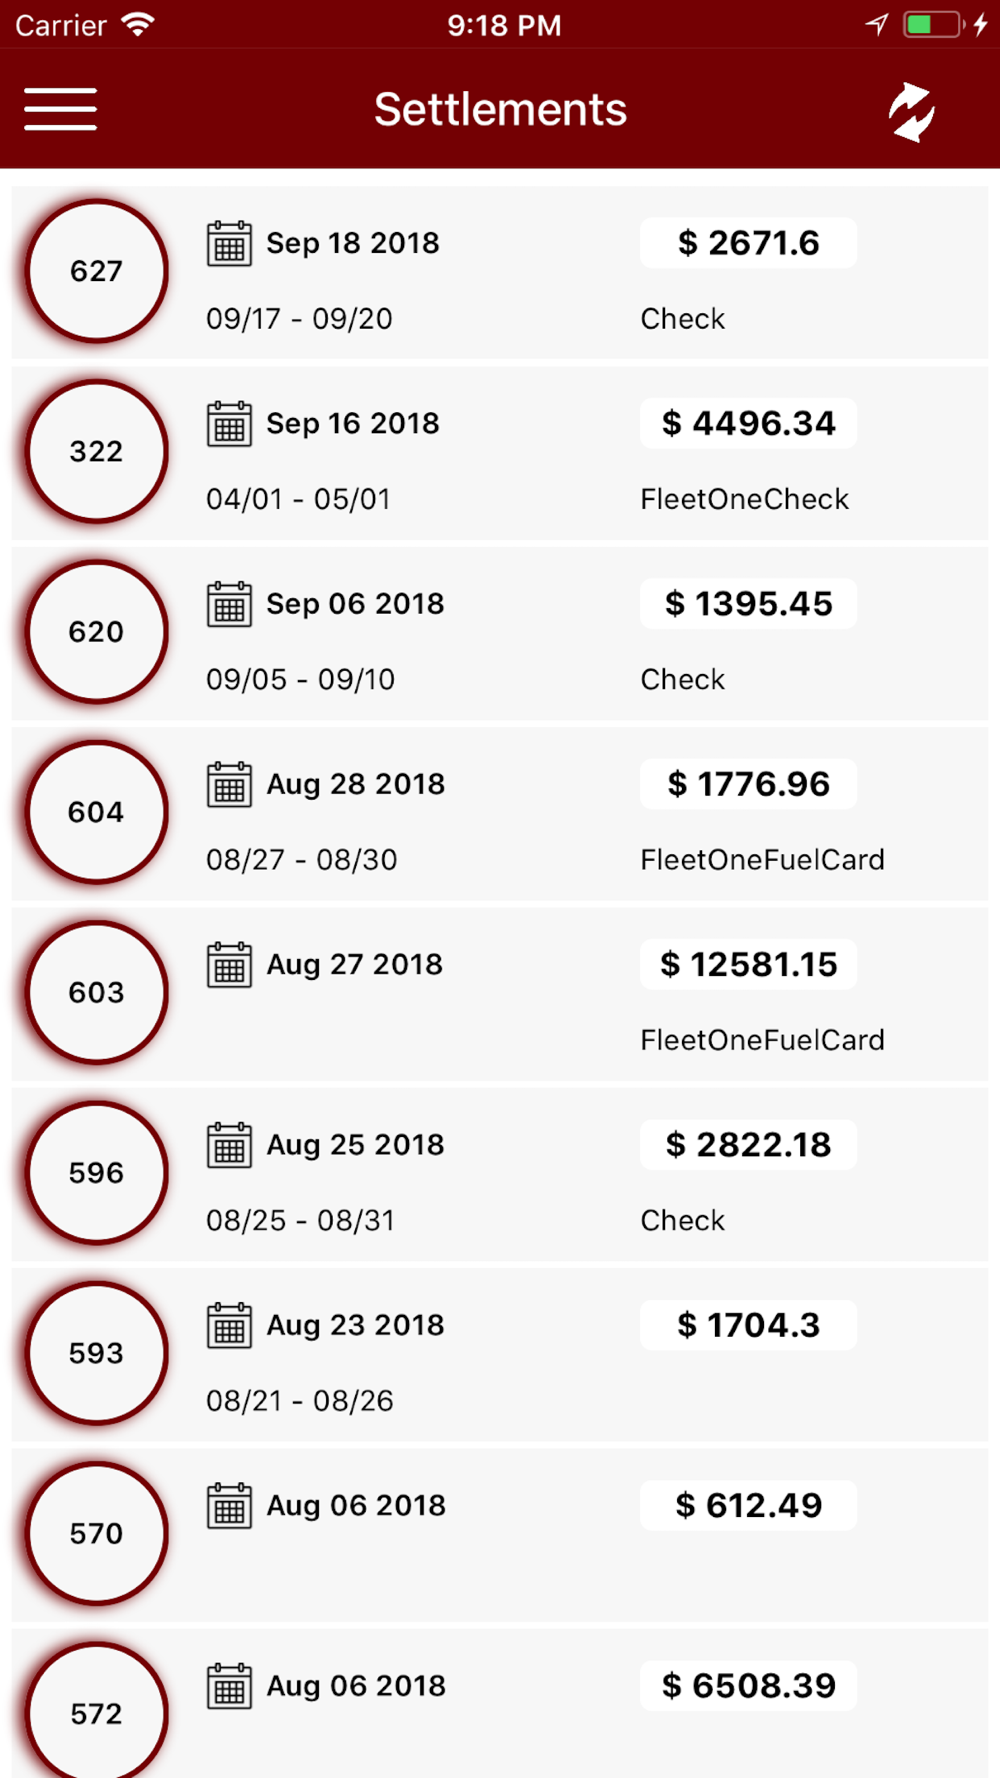This screenshot has width=1000, height=1778.
Task: Open the $ 4496.34 amount
Action: [x=748, y=423]
